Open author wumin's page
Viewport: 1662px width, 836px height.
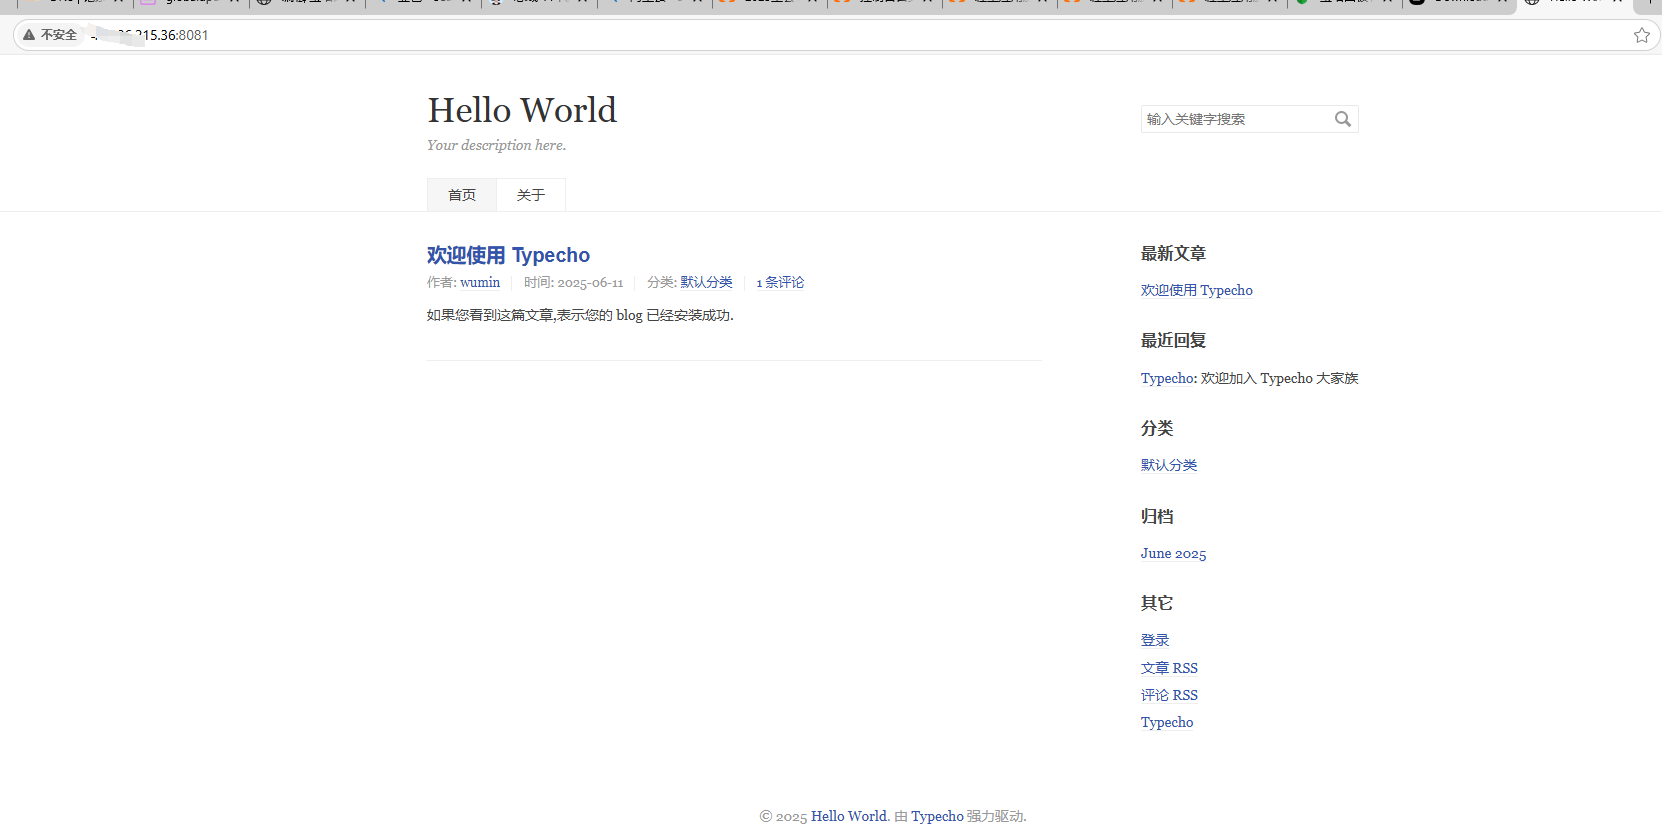(480, 282)
